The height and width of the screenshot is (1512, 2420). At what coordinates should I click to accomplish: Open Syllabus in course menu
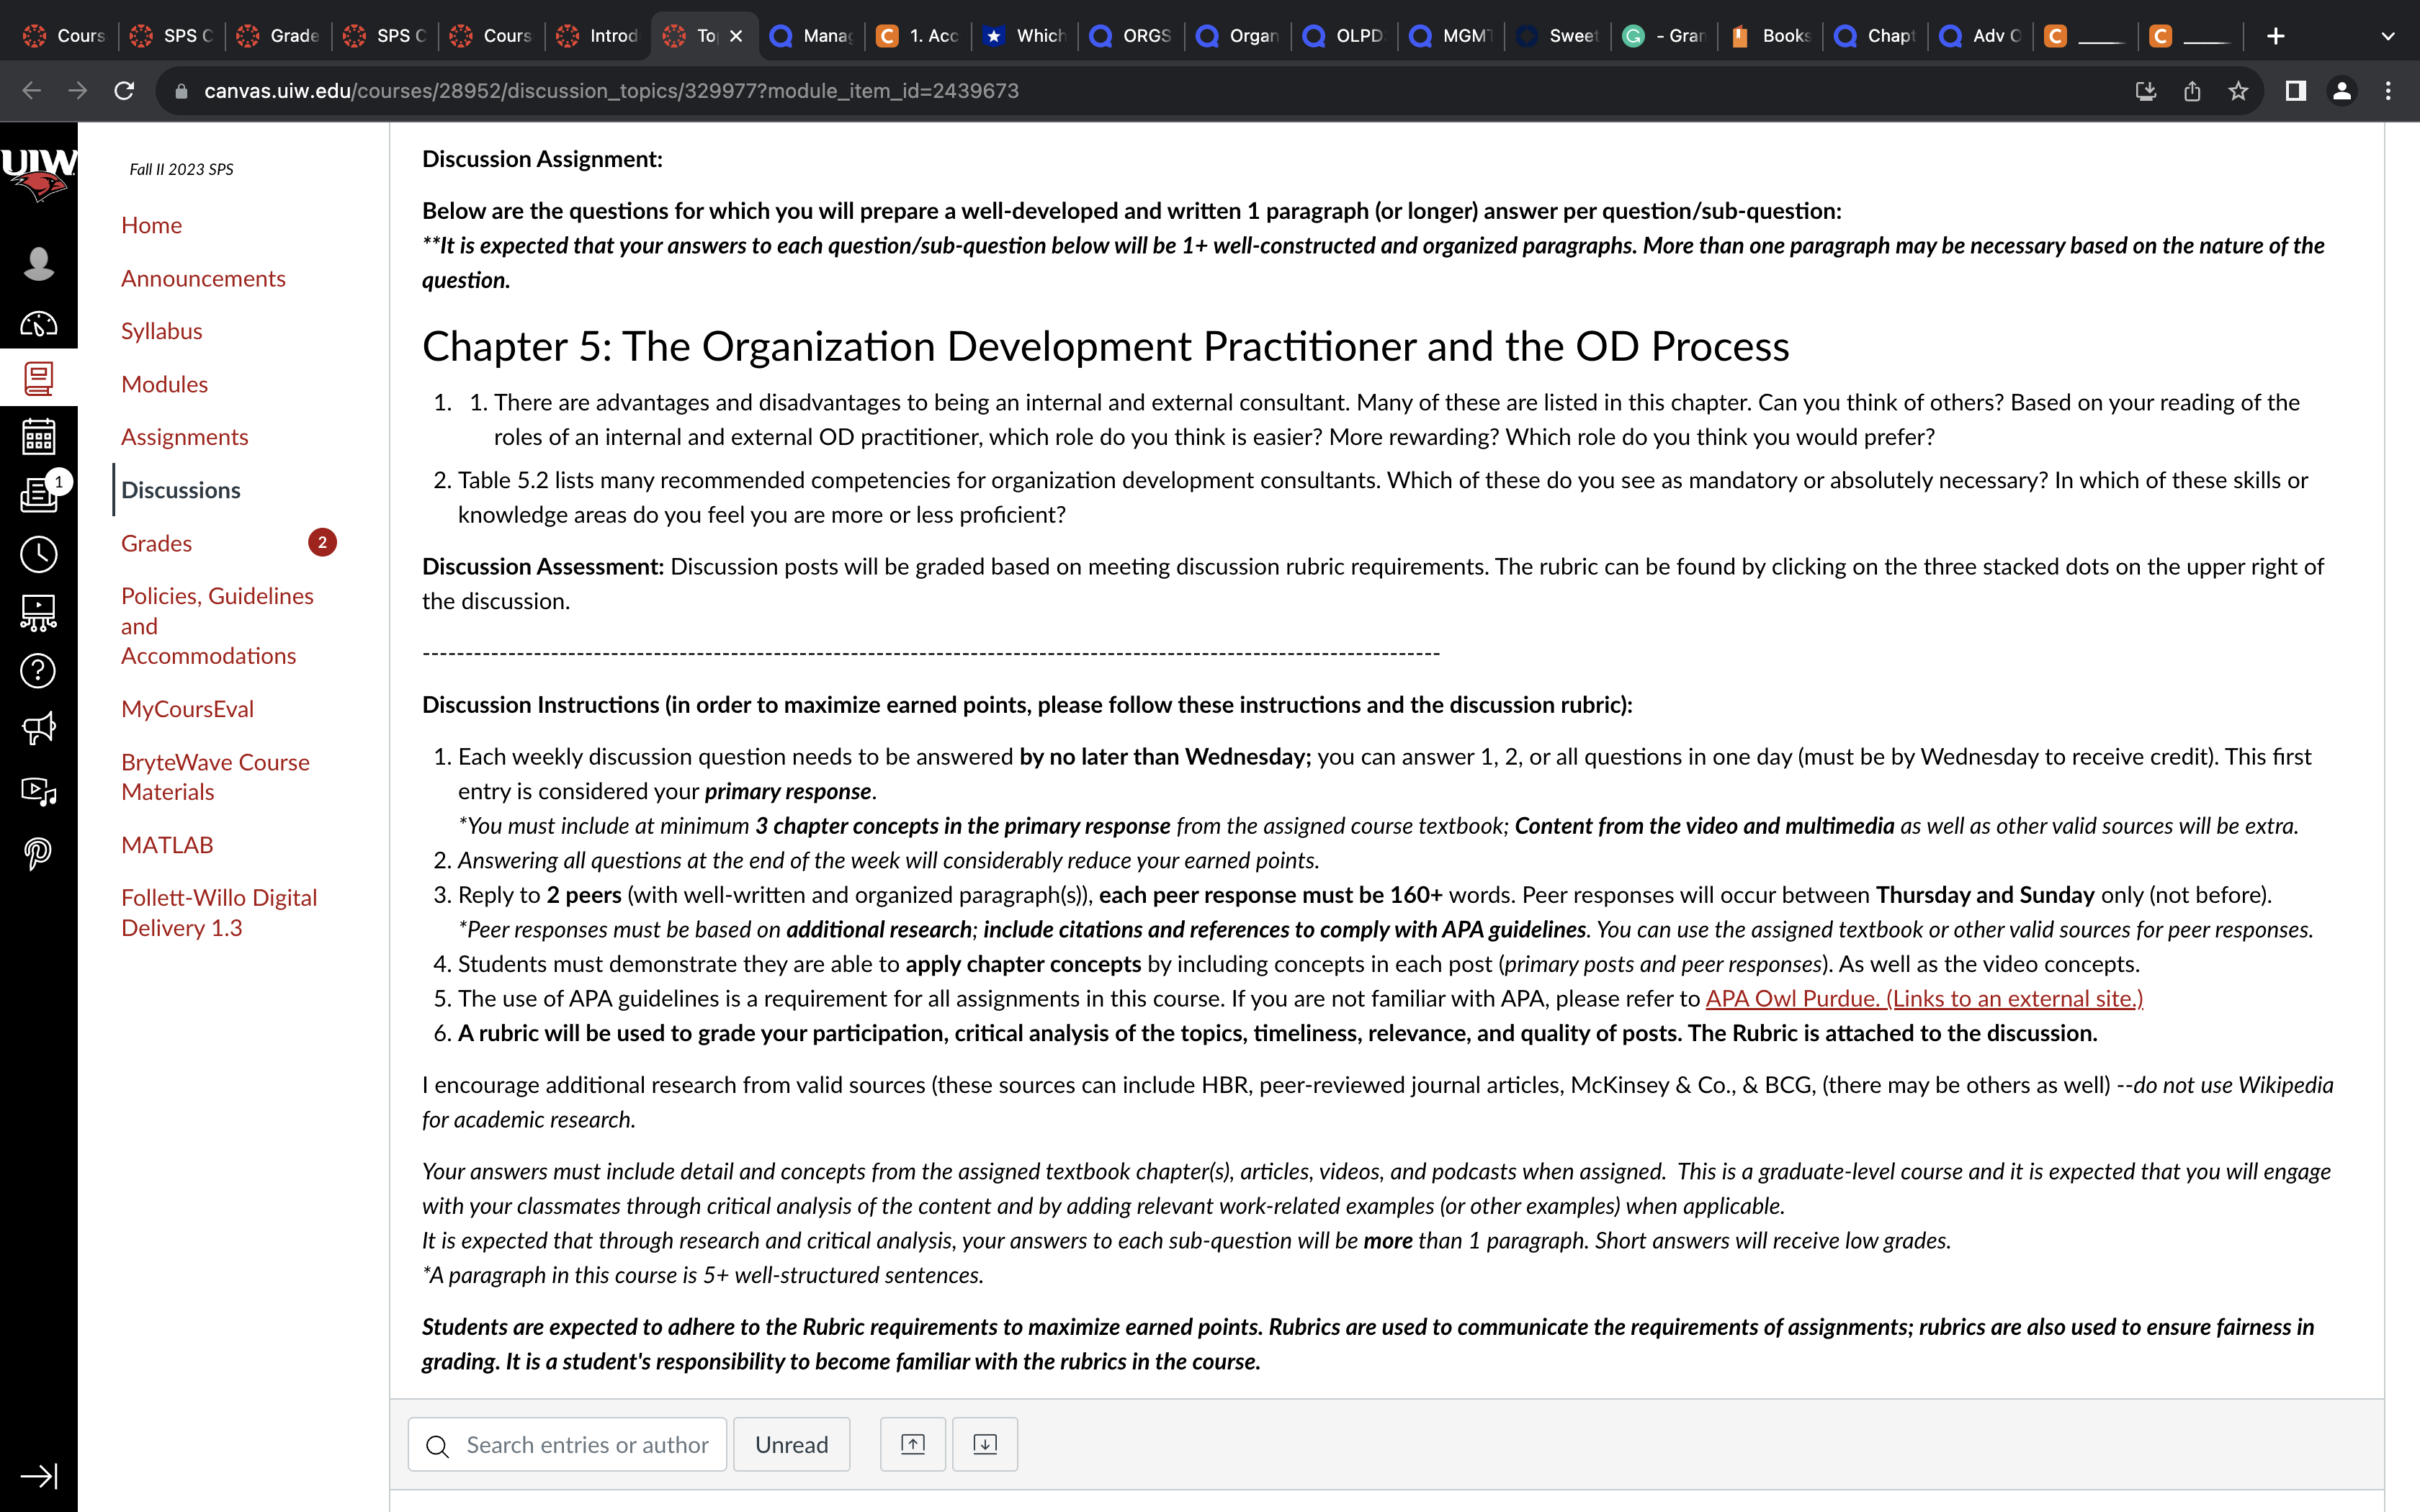click(161, 331)
